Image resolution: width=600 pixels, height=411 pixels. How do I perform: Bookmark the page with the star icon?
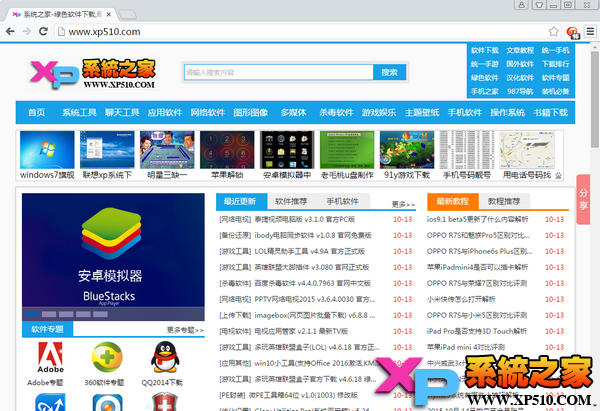(x=553, y=31)
